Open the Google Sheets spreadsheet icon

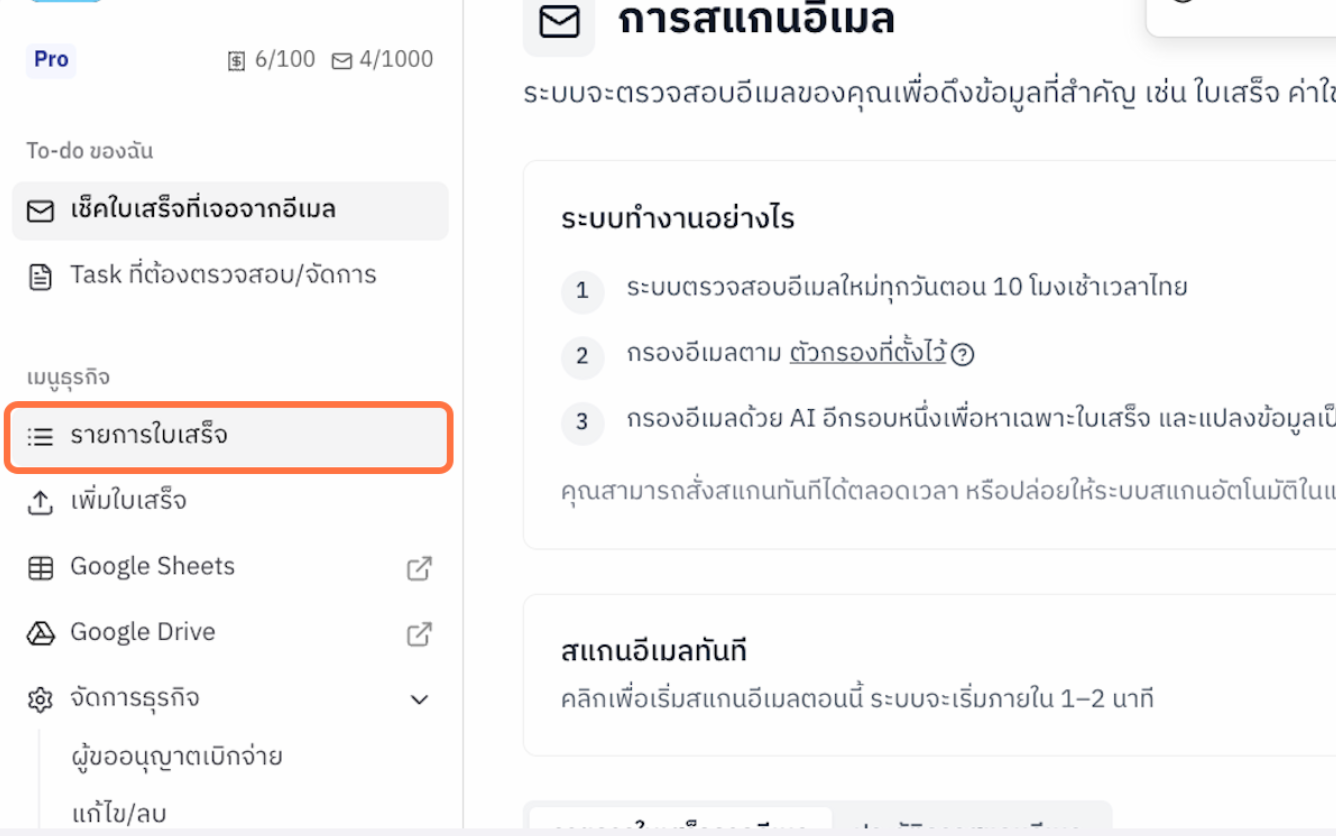coord(40,566)
